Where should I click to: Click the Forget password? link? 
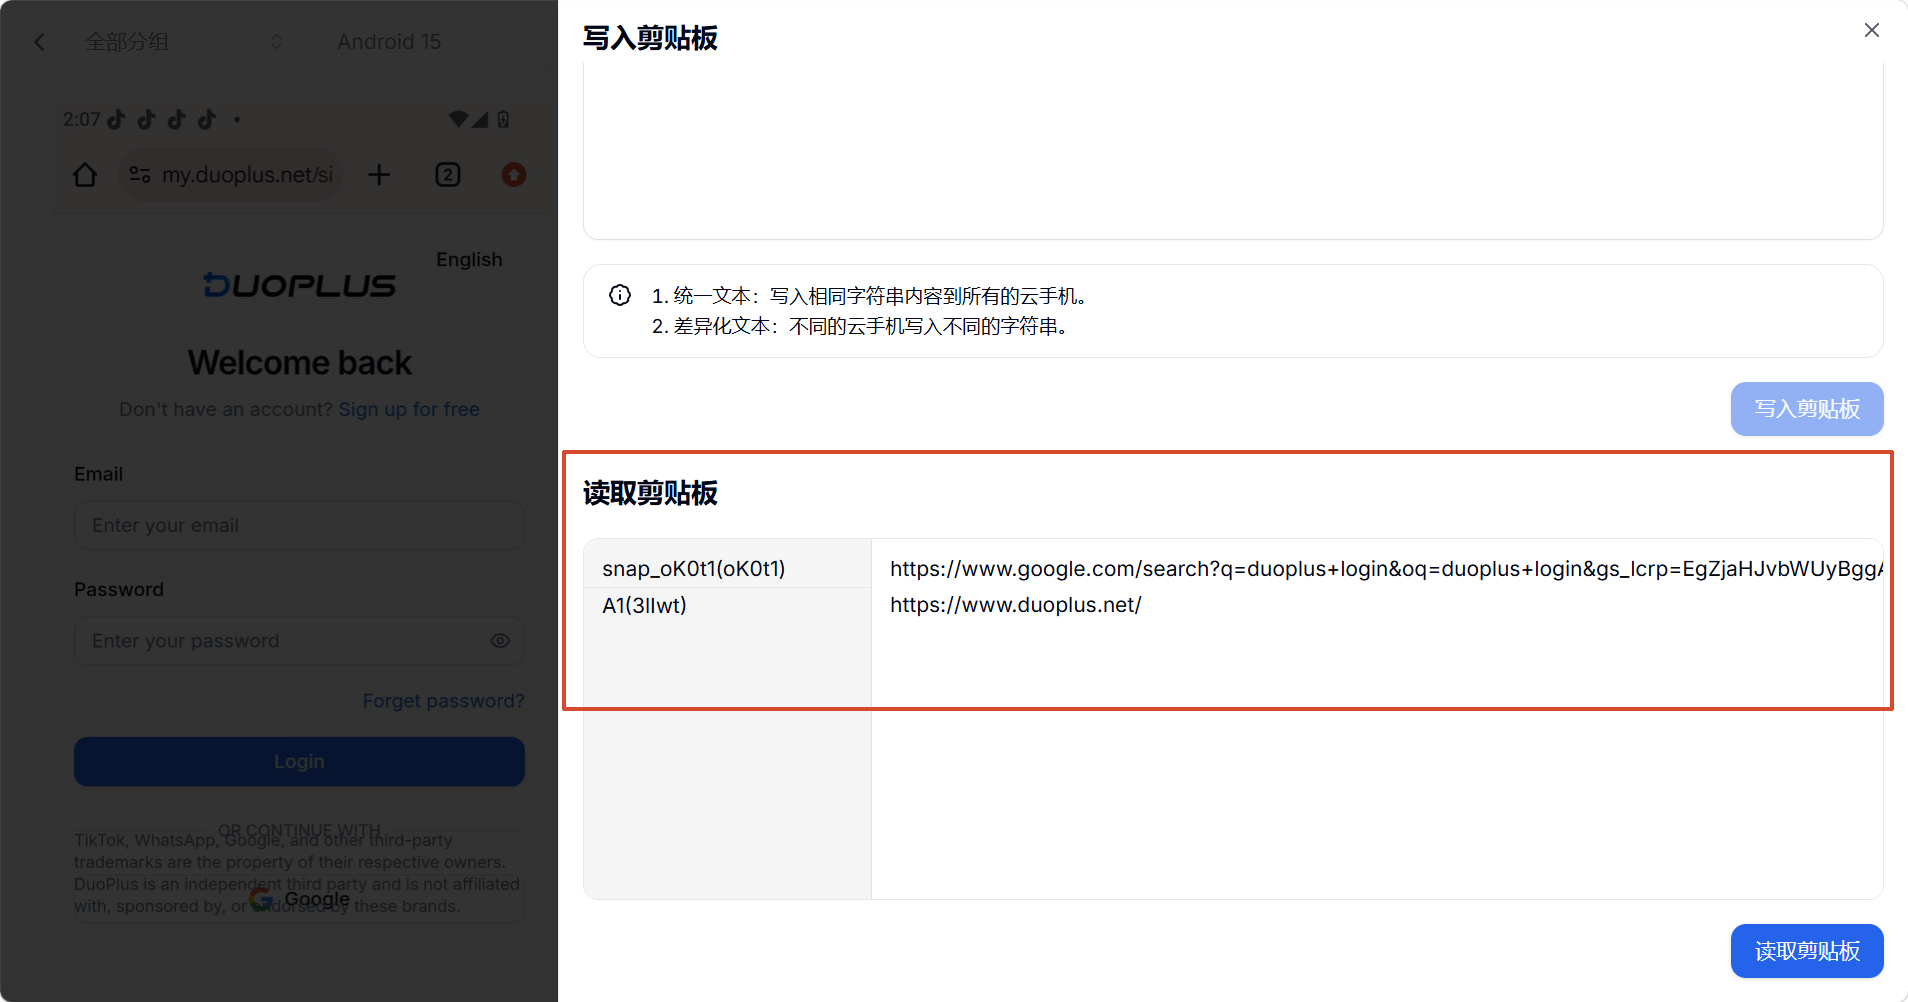(443, 701)
